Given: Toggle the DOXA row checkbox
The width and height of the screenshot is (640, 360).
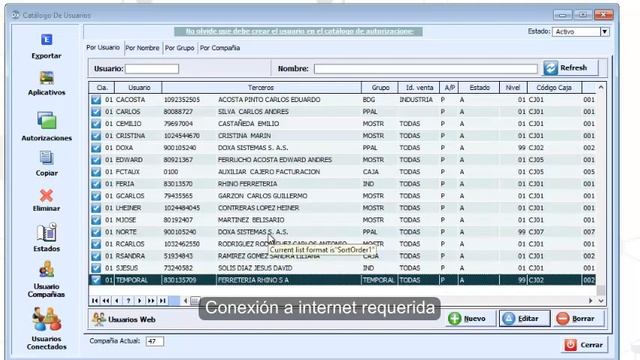Looking at the screenshot, I should [96, 148].
